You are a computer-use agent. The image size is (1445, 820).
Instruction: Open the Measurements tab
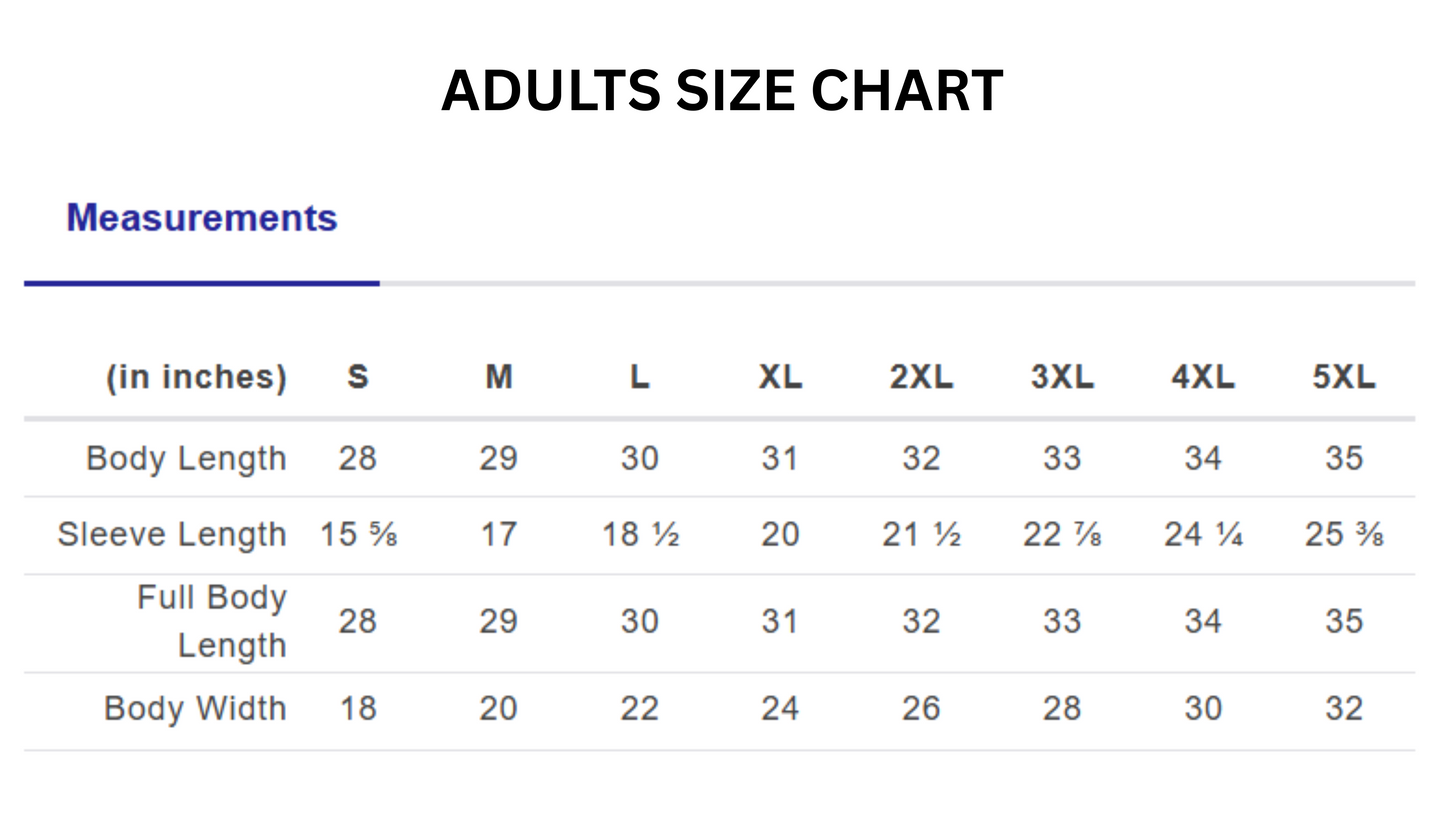[202, 218]
